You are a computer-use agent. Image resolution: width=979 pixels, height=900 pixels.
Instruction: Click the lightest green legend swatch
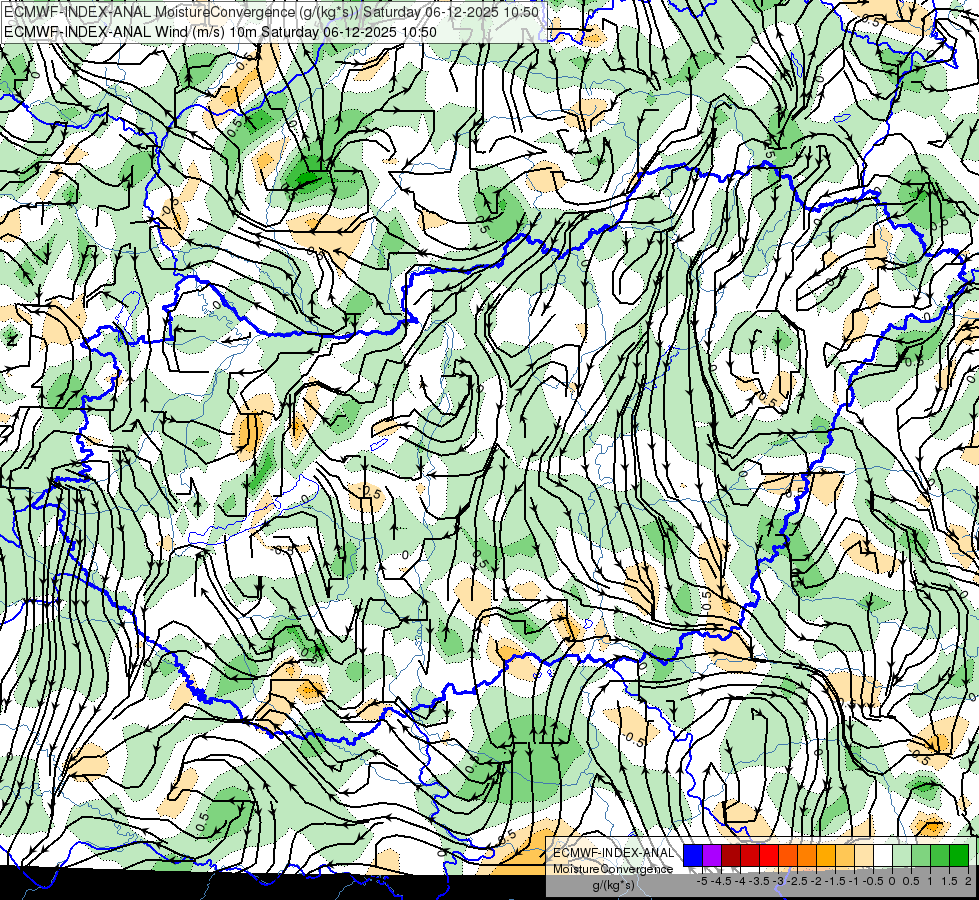click(x=902, y=855)
